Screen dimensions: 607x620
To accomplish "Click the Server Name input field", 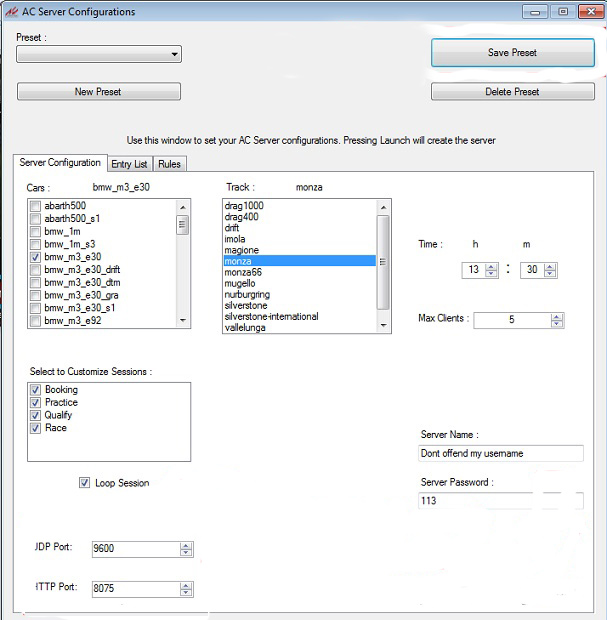I will click(x=500, y=453).
